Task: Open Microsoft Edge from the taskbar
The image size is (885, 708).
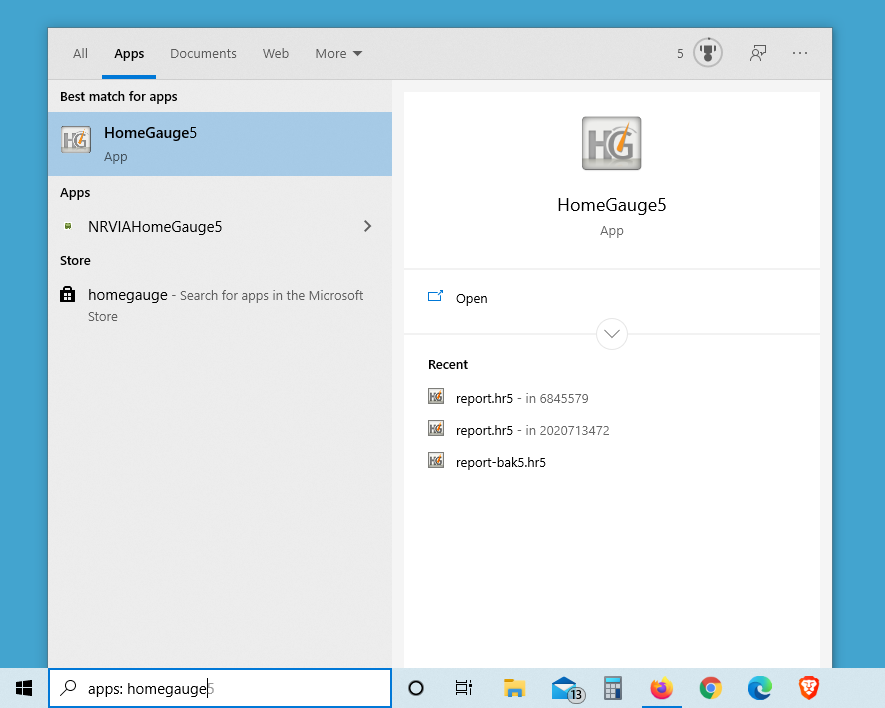Action: coord(760,688)
